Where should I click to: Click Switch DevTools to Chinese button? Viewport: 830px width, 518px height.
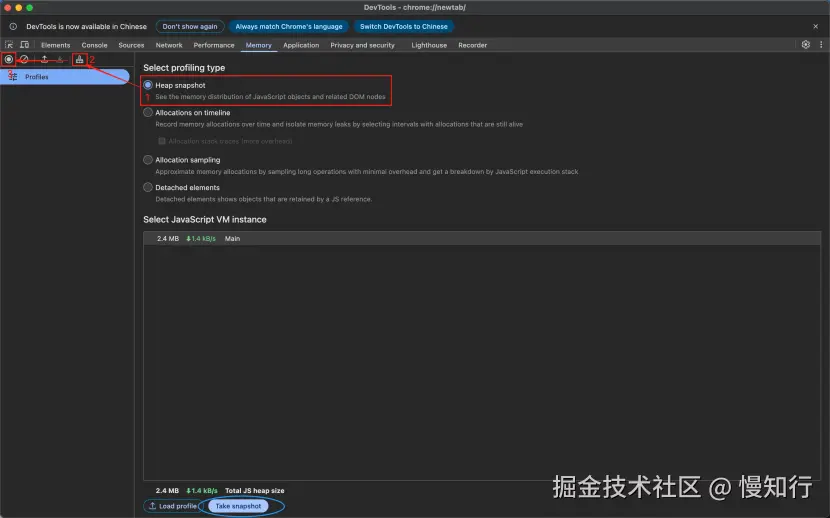click(404, 26)
